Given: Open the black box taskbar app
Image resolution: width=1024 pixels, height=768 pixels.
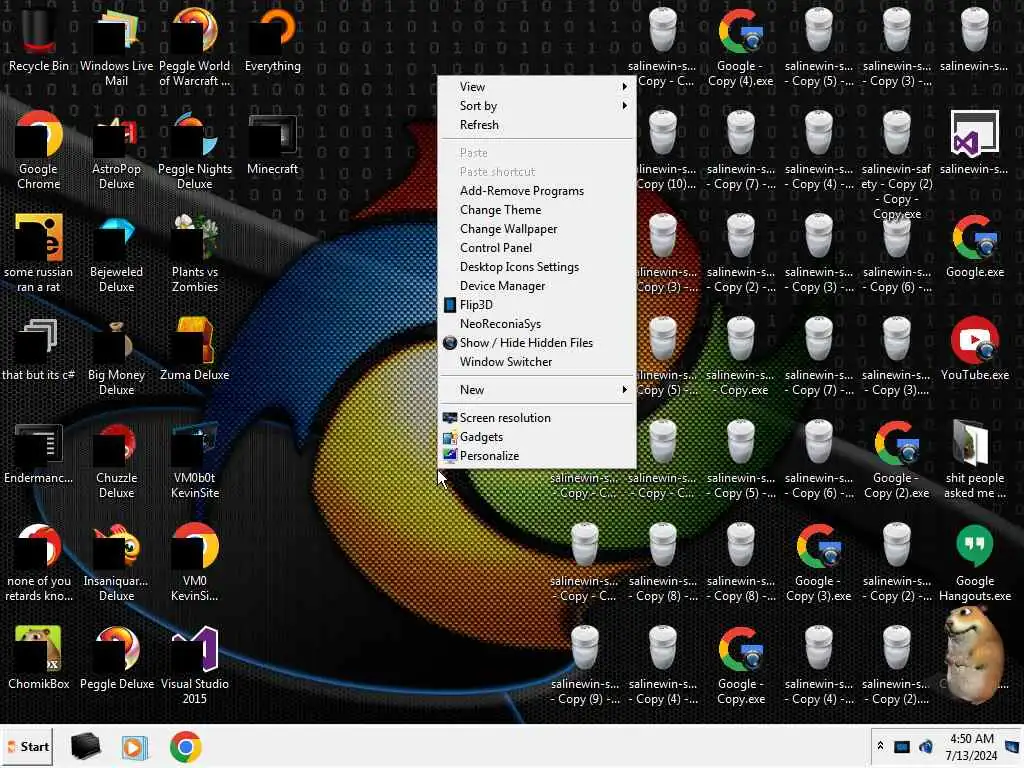Looking at the screenshot, I should [x=86, y=746].
